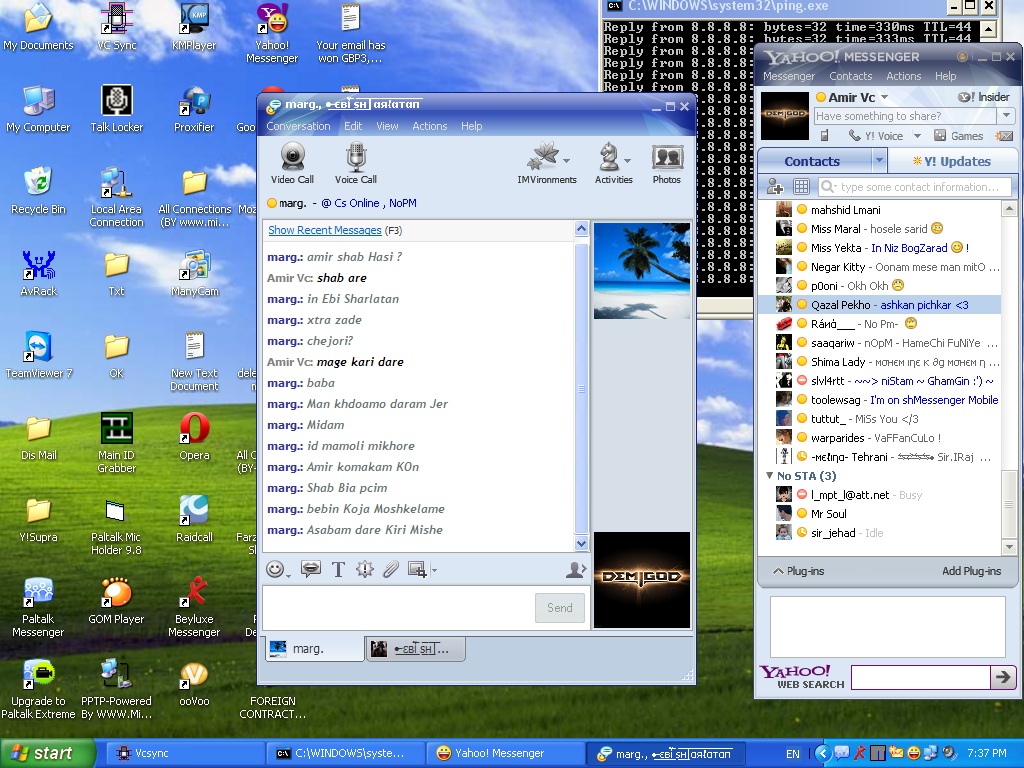Switch to Y! Updates tab
The width and height of the screenshot is (1024, 768).
(x=952, y=161)
